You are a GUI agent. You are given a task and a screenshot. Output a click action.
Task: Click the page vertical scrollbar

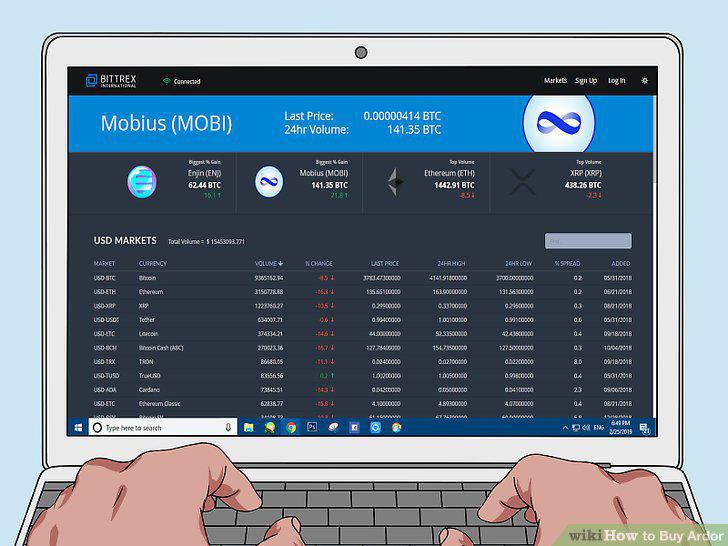pos(655,139)
